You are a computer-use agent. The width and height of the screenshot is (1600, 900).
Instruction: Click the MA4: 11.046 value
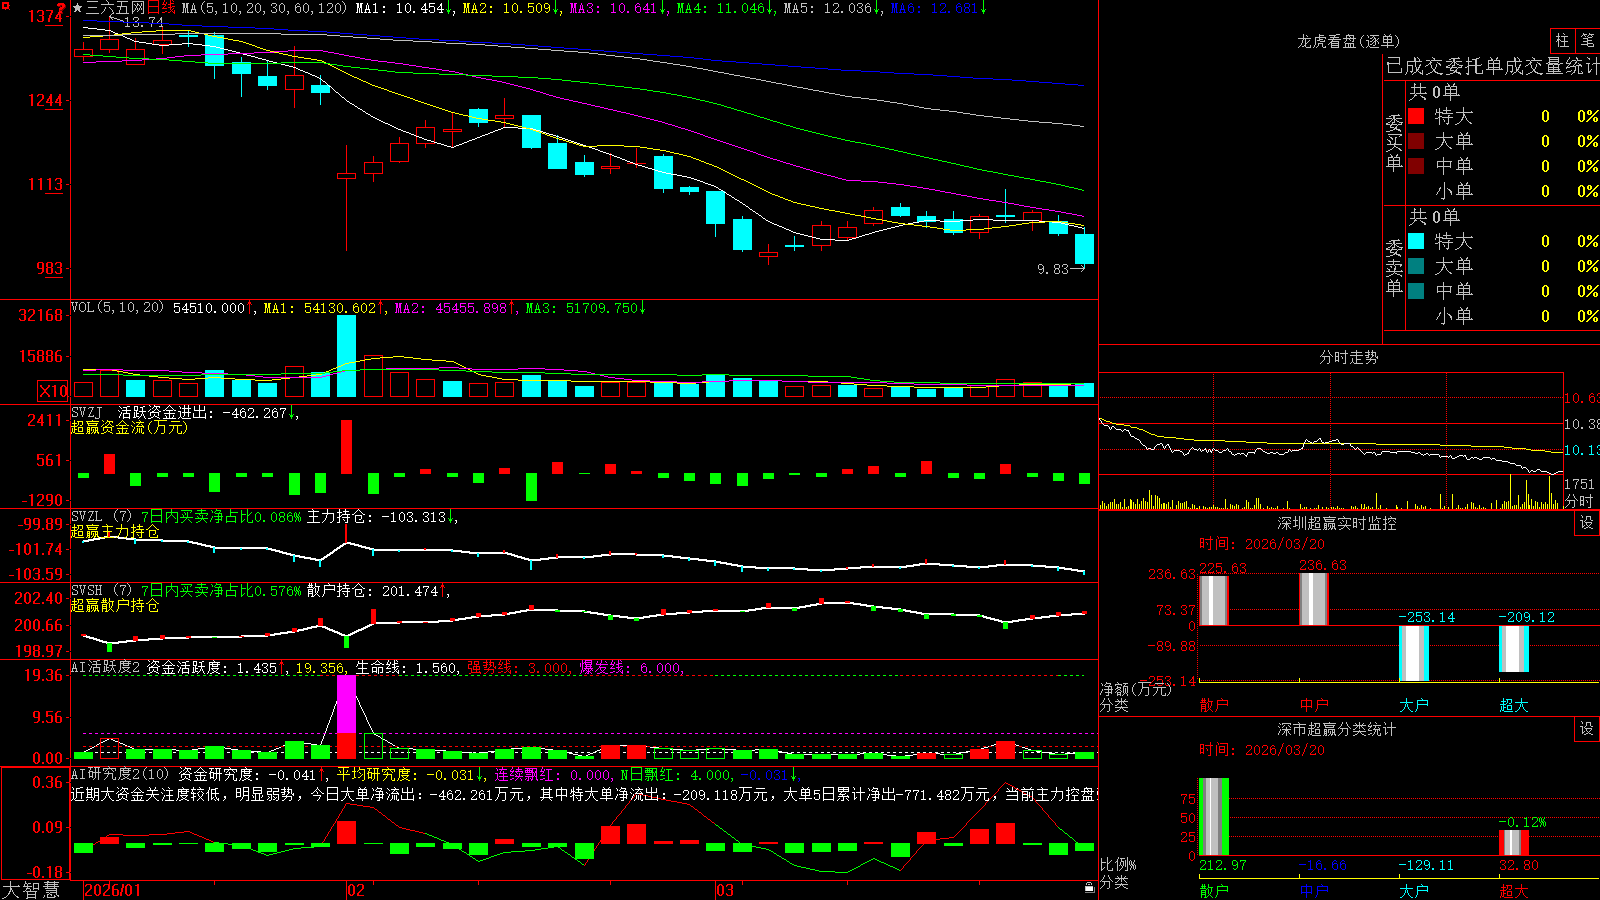point(725,8)
